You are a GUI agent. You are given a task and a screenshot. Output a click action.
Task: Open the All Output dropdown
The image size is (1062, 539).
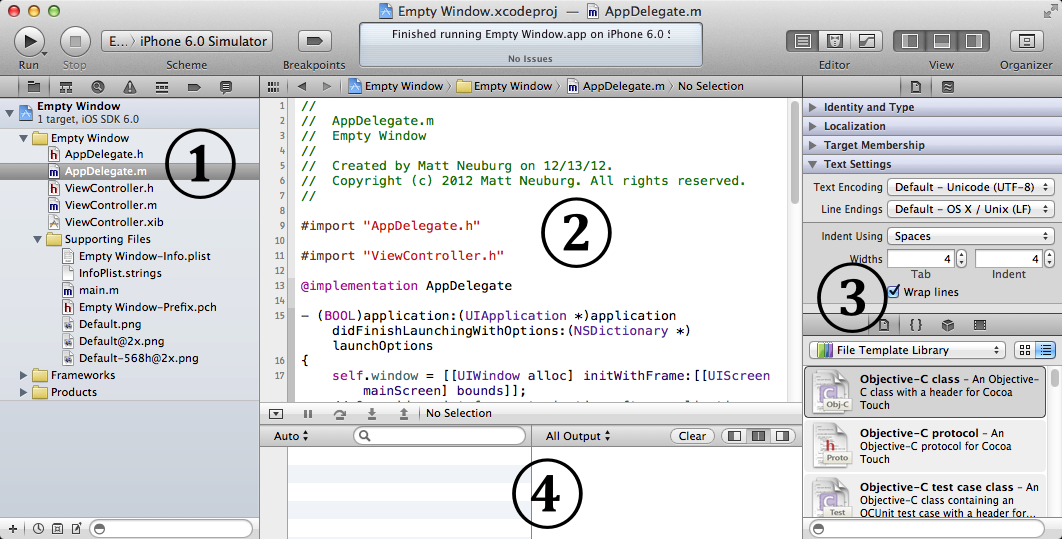click(x=578, y=436)
